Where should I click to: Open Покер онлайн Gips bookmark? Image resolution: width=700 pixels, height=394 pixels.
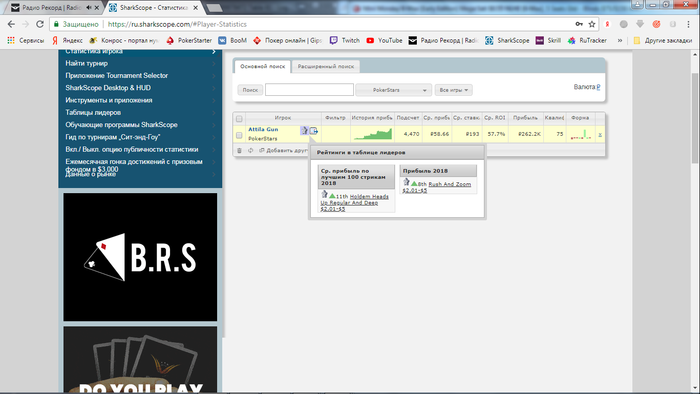288,41
